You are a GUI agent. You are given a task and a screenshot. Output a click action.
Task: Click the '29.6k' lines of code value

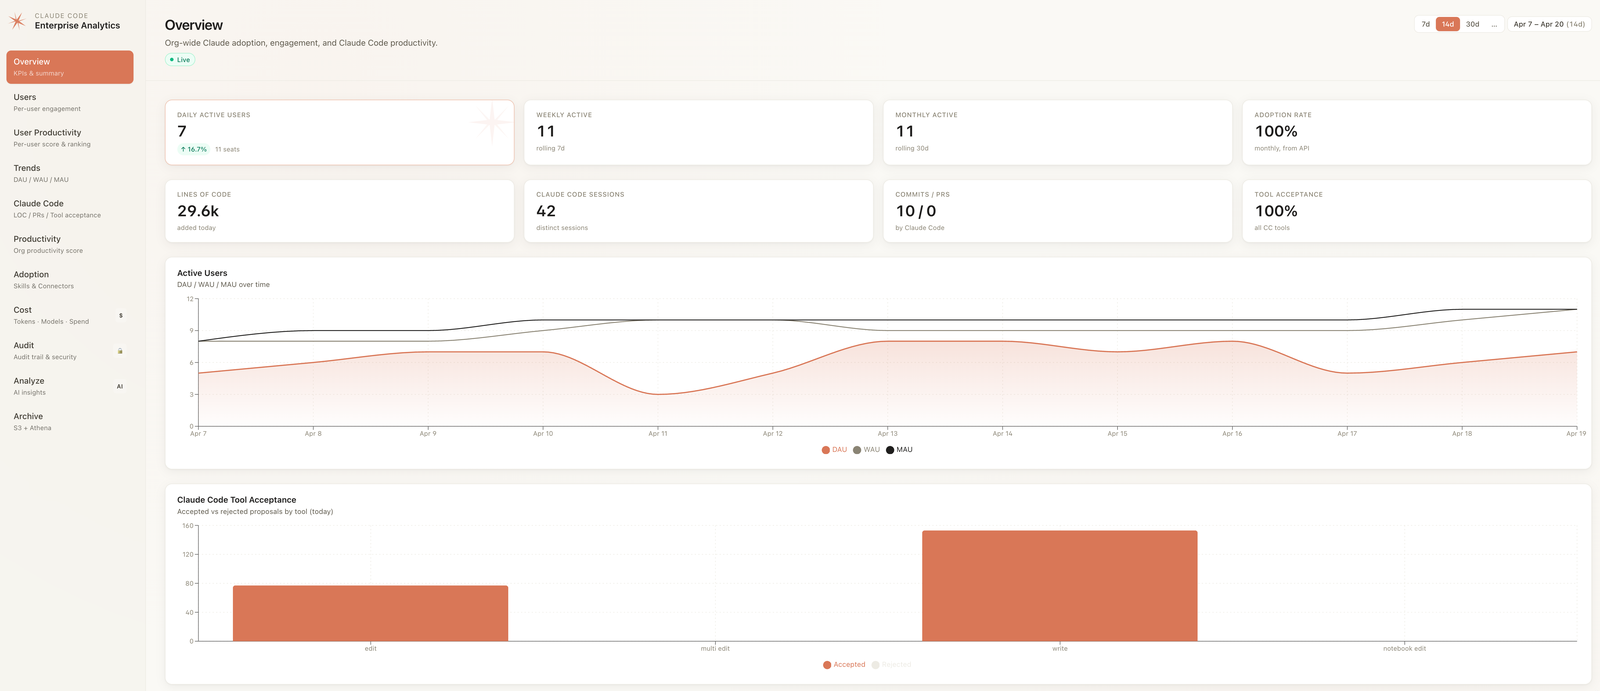coord(198,211)
